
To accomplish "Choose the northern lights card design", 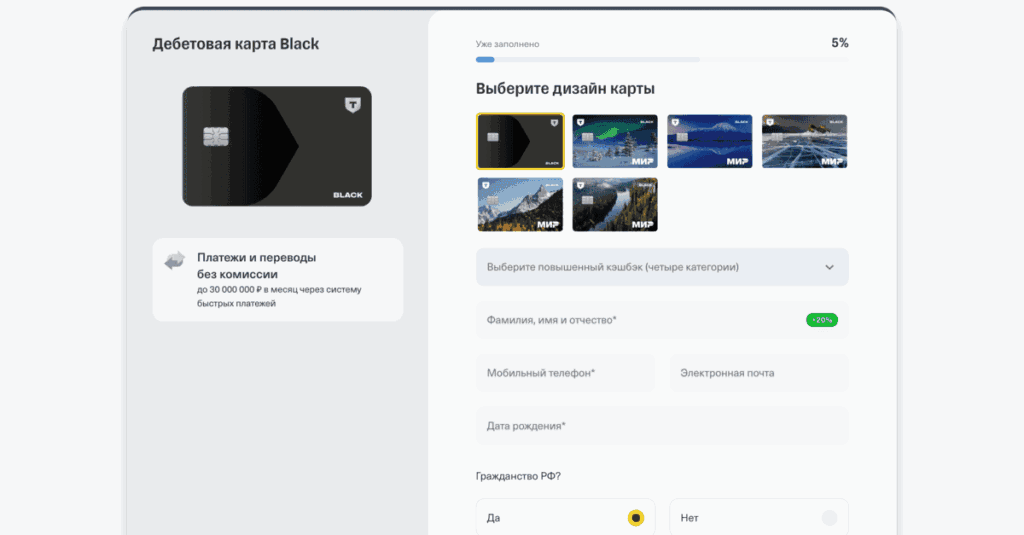I will point(614,141).
